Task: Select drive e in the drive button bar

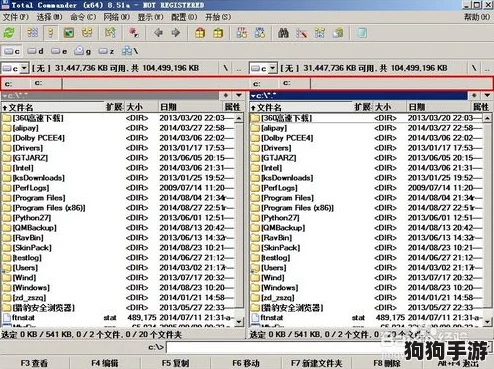Action: (59, 51)
